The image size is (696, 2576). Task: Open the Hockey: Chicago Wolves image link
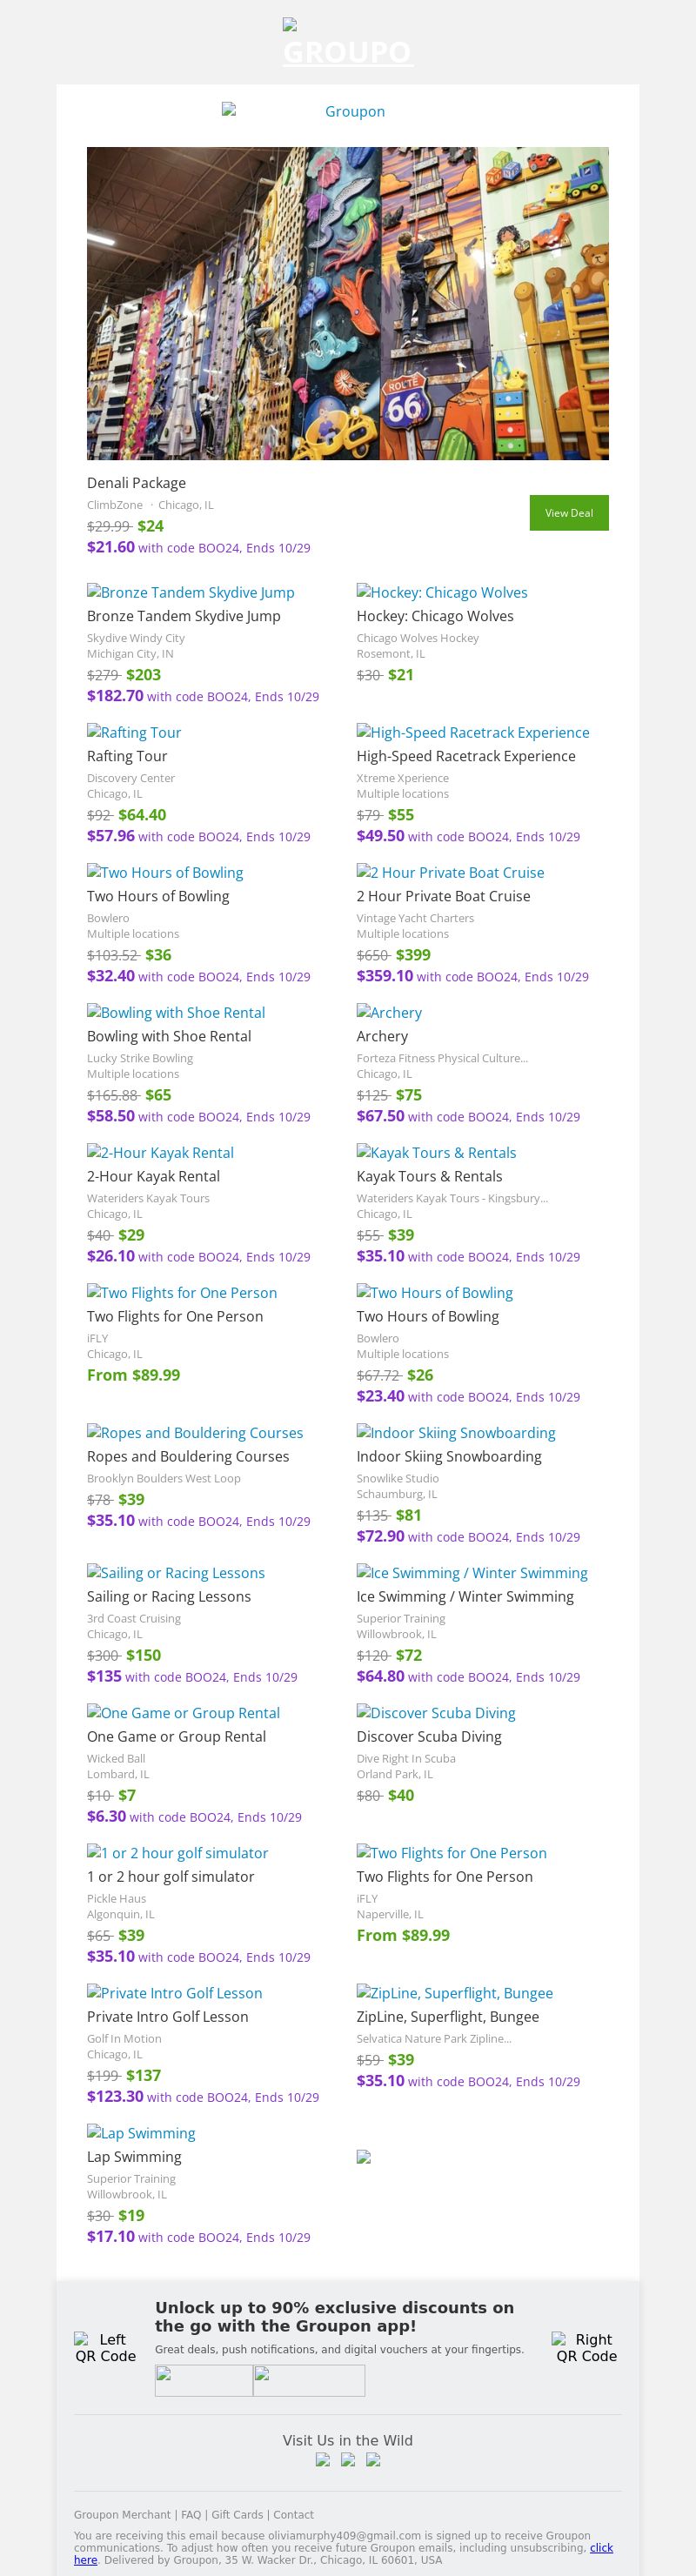click(x=441, y=592)
